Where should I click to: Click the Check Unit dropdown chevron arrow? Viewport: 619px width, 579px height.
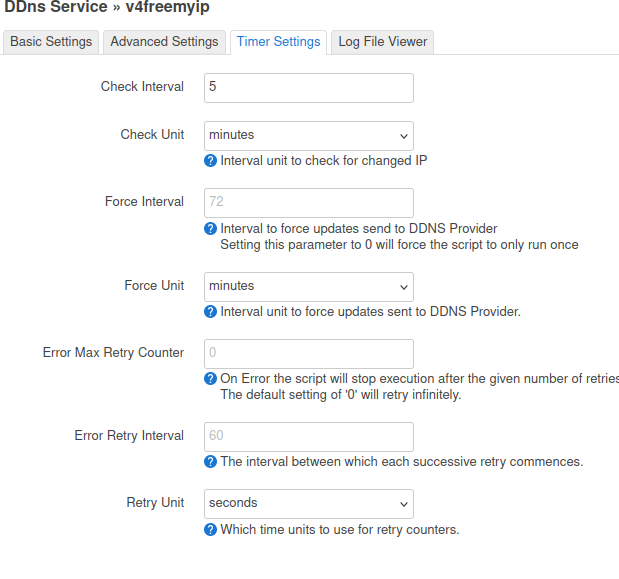click(403, 136)
